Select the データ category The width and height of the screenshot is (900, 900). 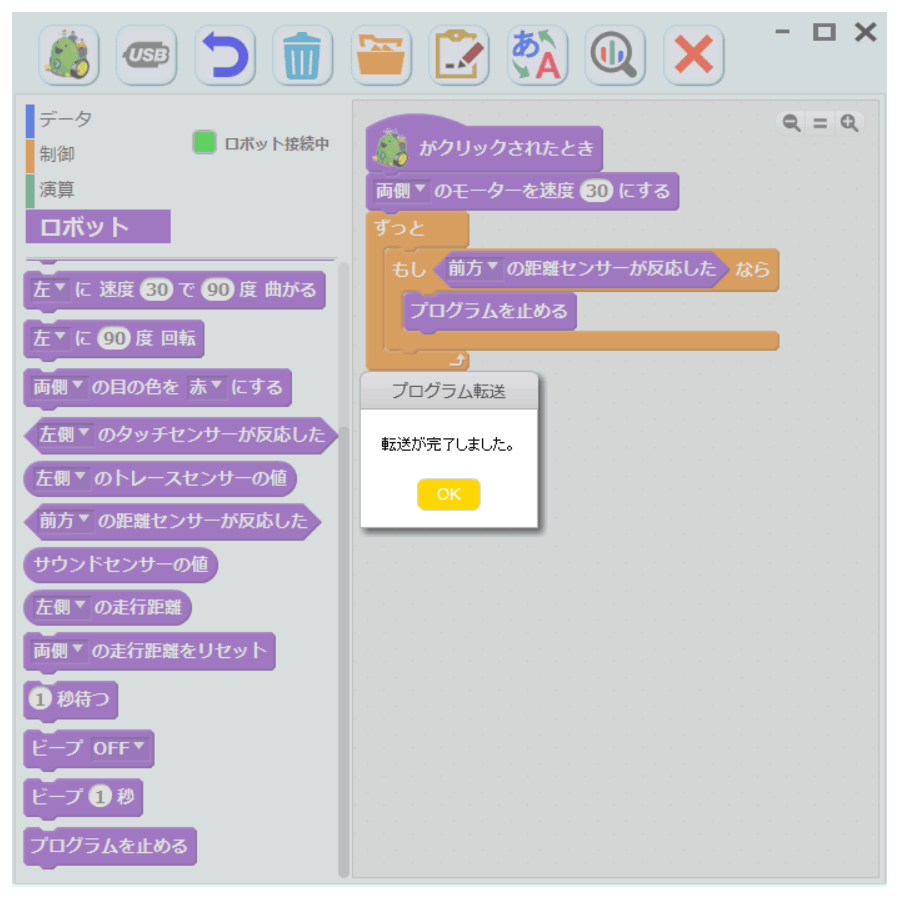(x=65, y=119)
